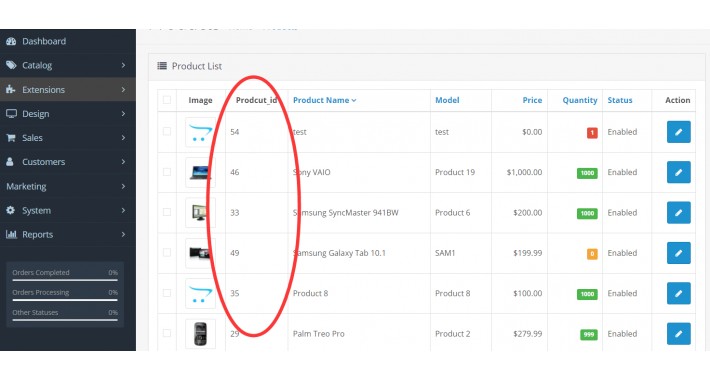Expand the Catalog menu chevron
This screenshot has height=380, width=710.
tap(123, 65)
